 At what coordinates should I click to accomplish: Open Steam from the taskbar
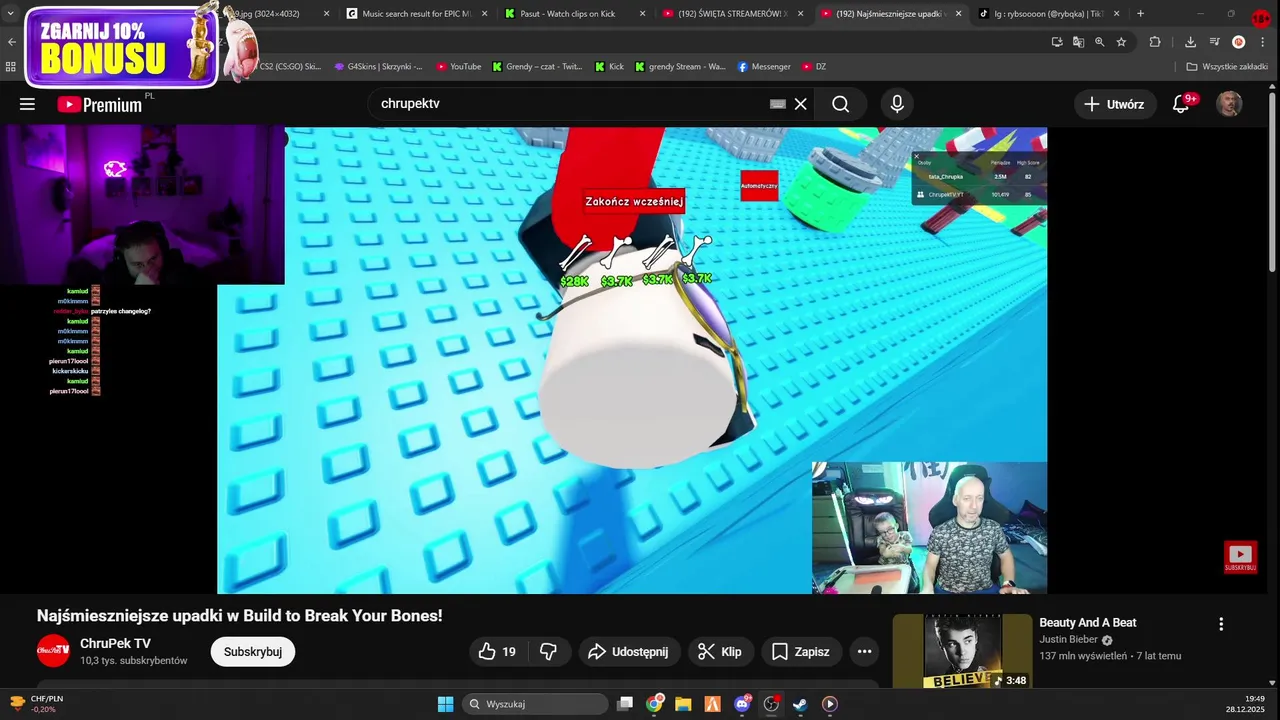(x=800, y=704)
